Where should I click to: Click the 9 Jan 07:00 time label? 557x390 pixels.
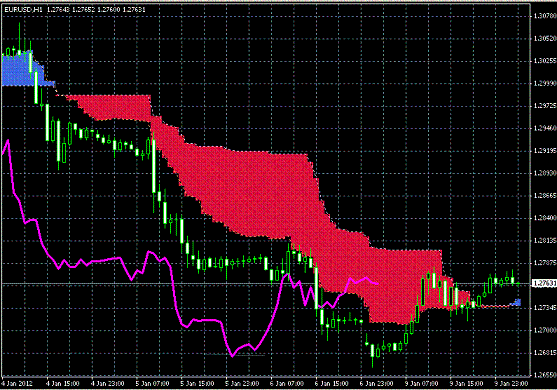pyautogui.click(x=421, y=384)
